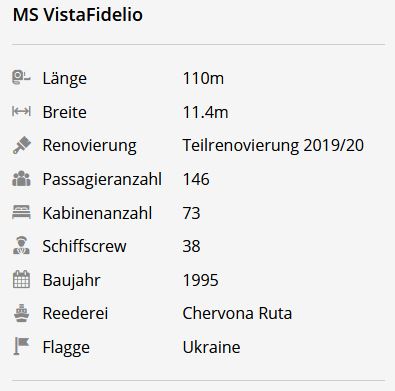Click the Ukraine flag value

(211, 347)
